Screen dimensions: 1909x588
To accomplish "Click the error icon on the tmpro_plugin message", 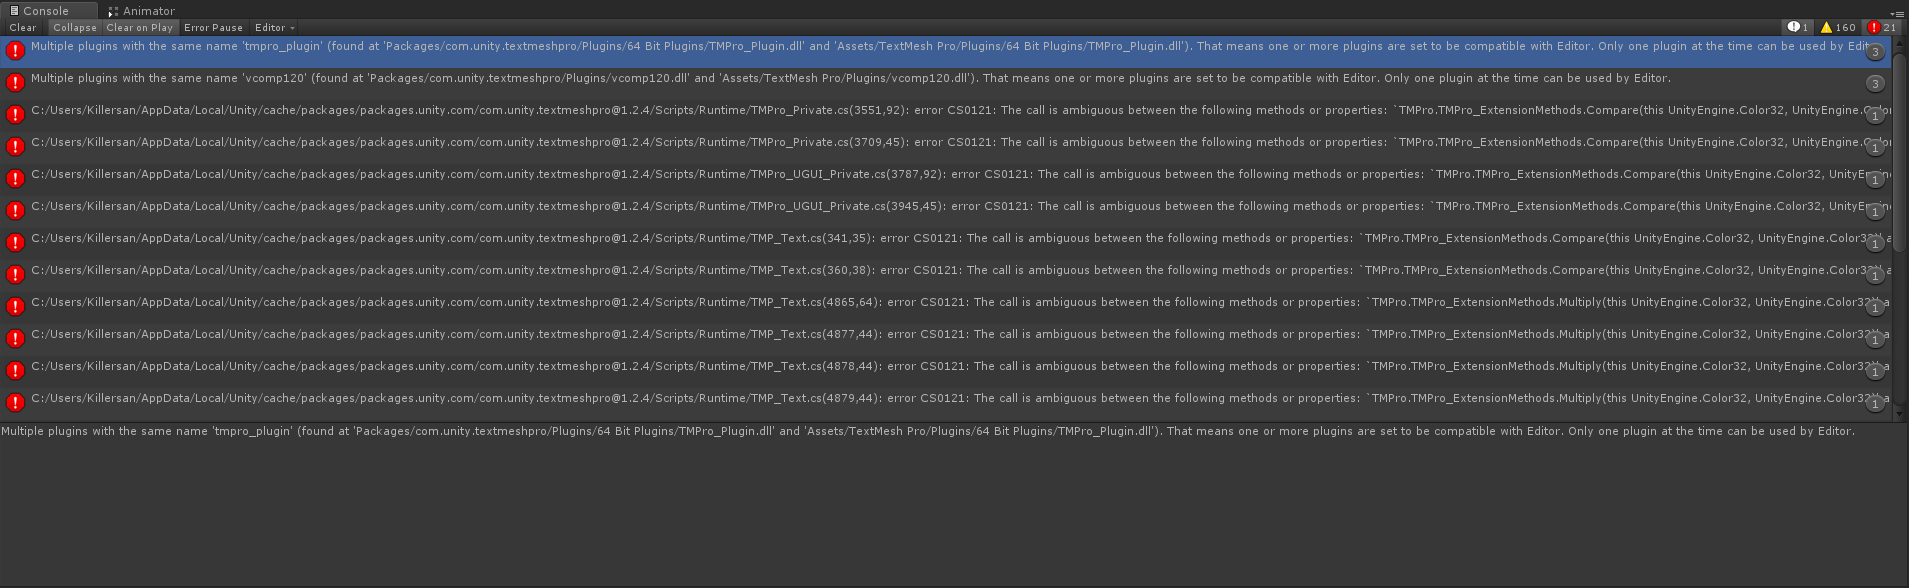I will 15,51.
